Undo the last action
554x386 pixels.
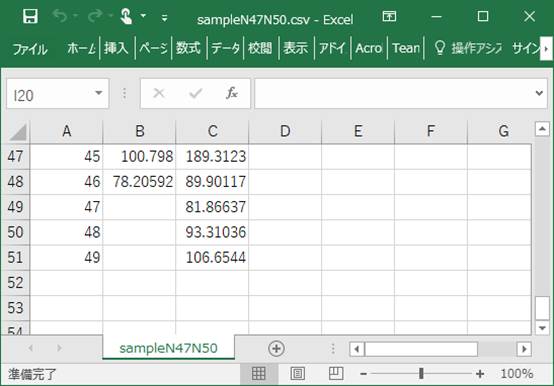click(x=61, y=16)
